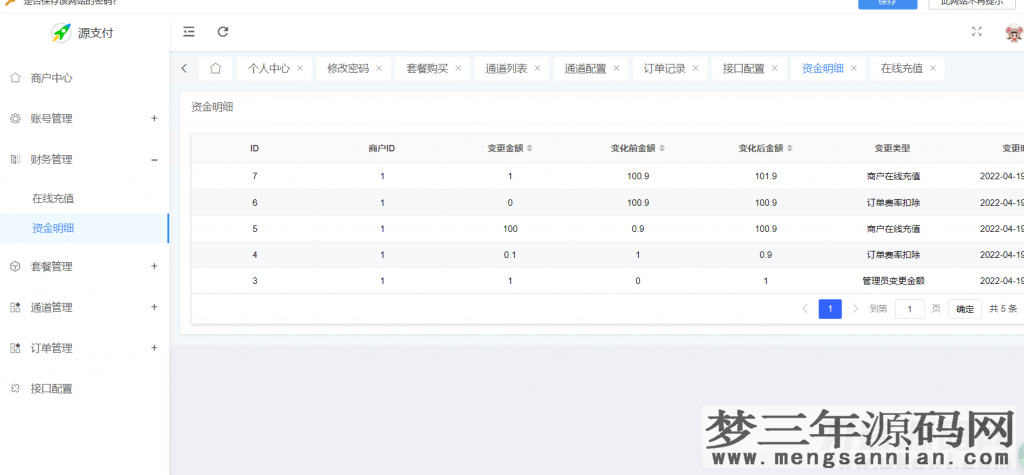Click 变更金额 0.1 in row 4
This screenshot has height=475, width=1024.
click(510, 255)
